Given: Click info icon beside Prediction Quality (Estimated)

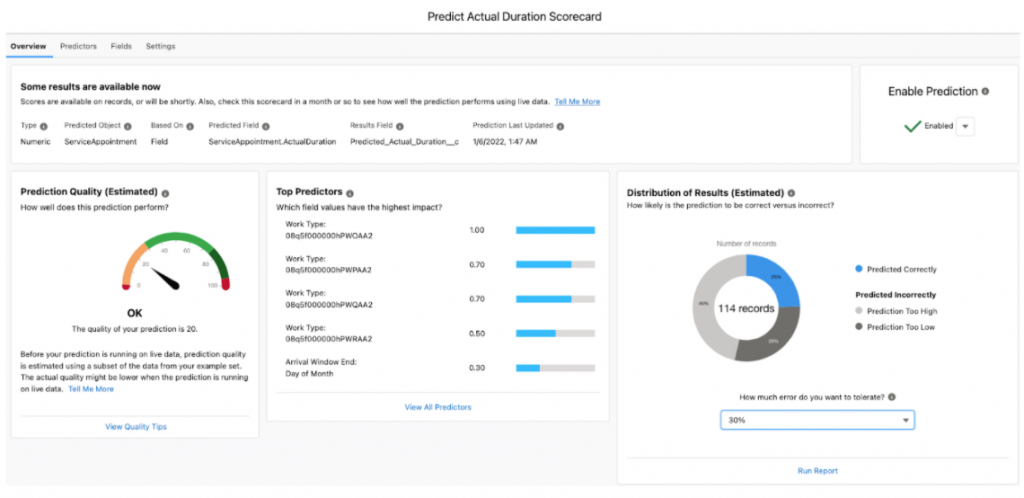Looking at the screenshot, I should click(x=166, y=193).
